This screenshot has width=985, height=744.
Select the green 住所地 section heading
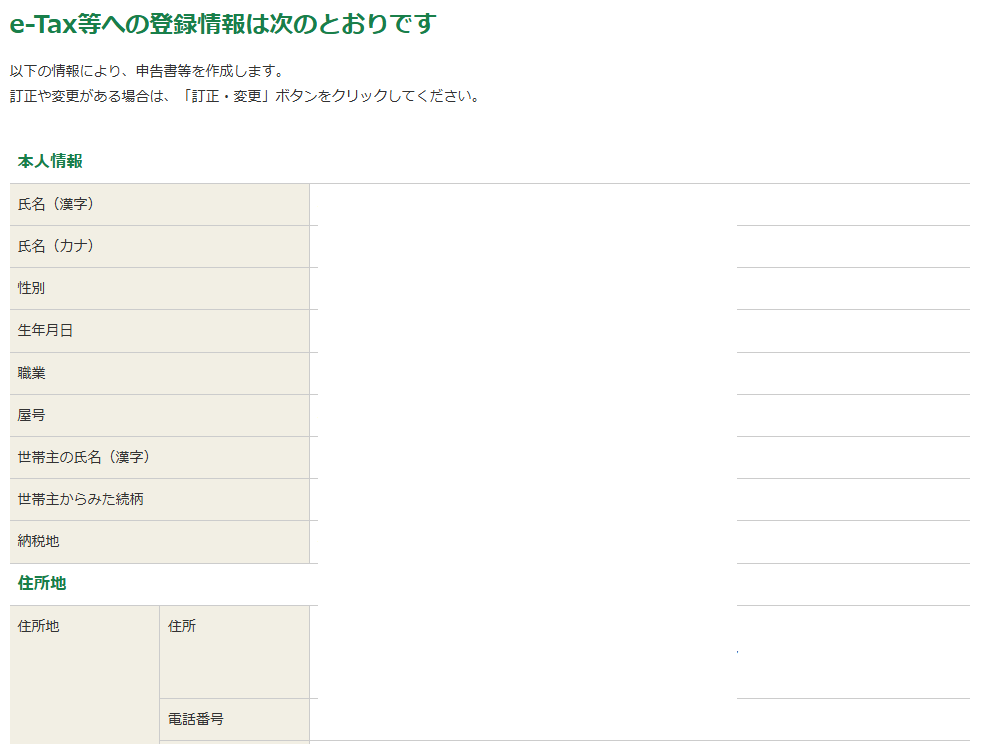(42, 583)
